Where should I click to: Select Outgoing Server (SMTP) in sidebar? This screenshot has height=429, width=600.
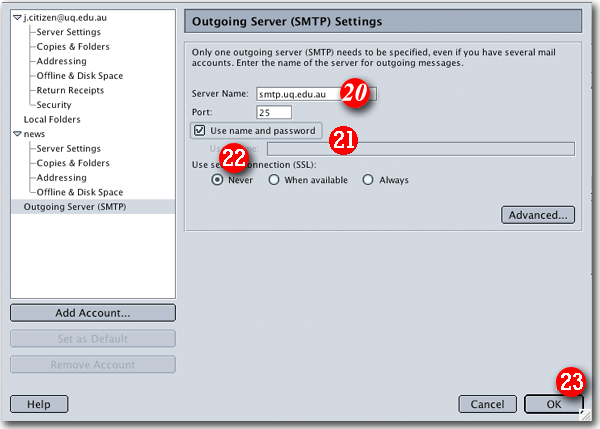point(75,207)
